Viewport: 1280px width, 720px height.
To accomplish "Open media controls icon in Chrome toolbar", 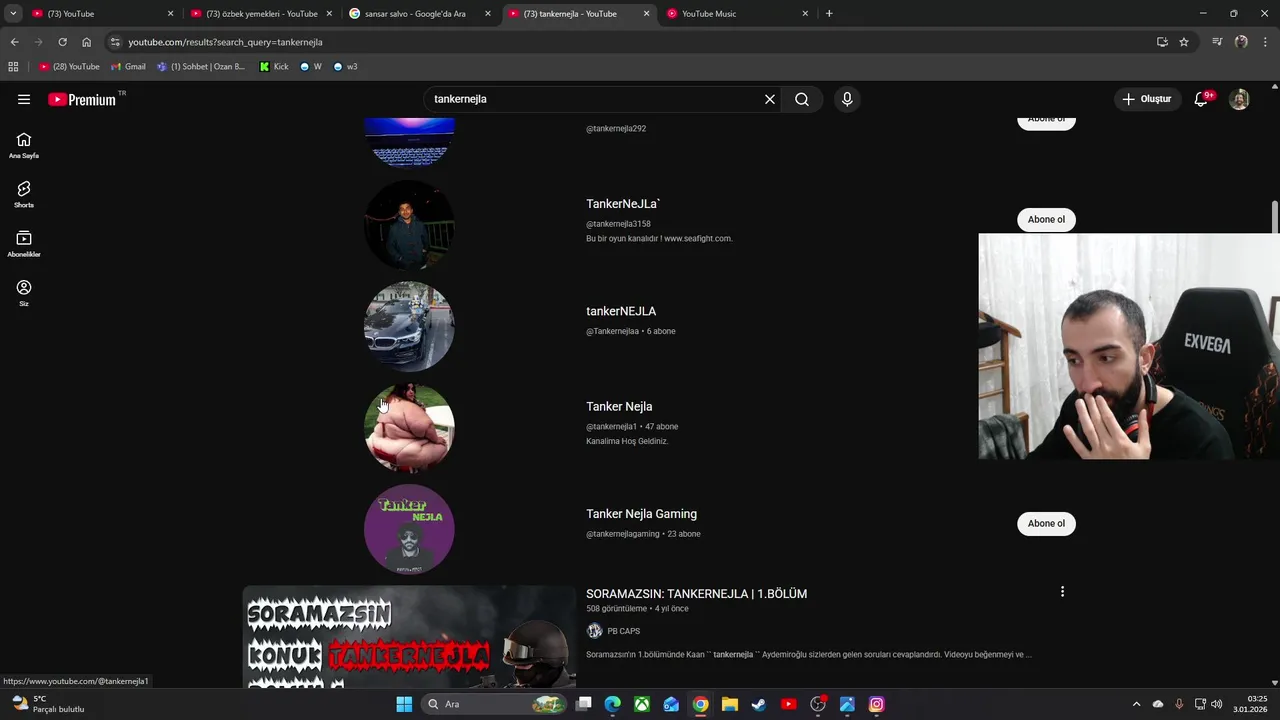I will click(1217, 42).
